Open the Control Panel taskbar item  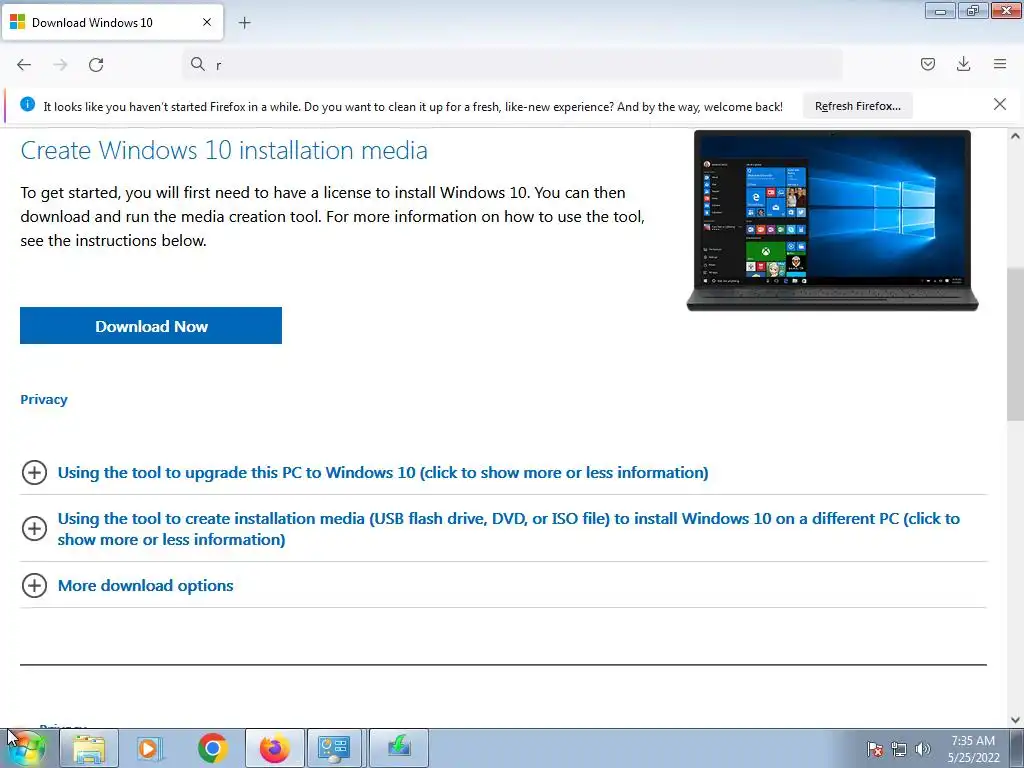pos(334,748)
